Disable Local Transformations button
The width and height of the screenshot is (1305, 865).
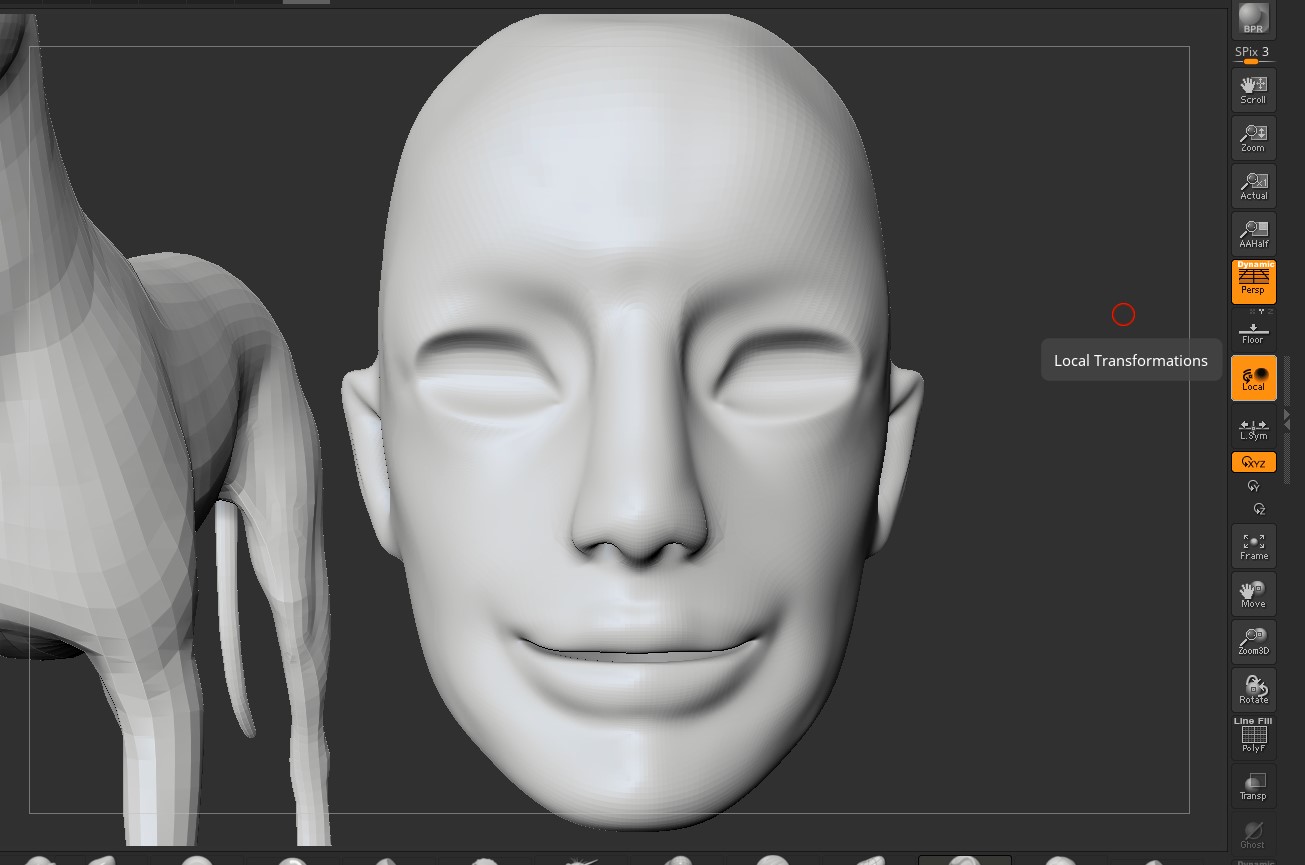[x=1253, y=378]
